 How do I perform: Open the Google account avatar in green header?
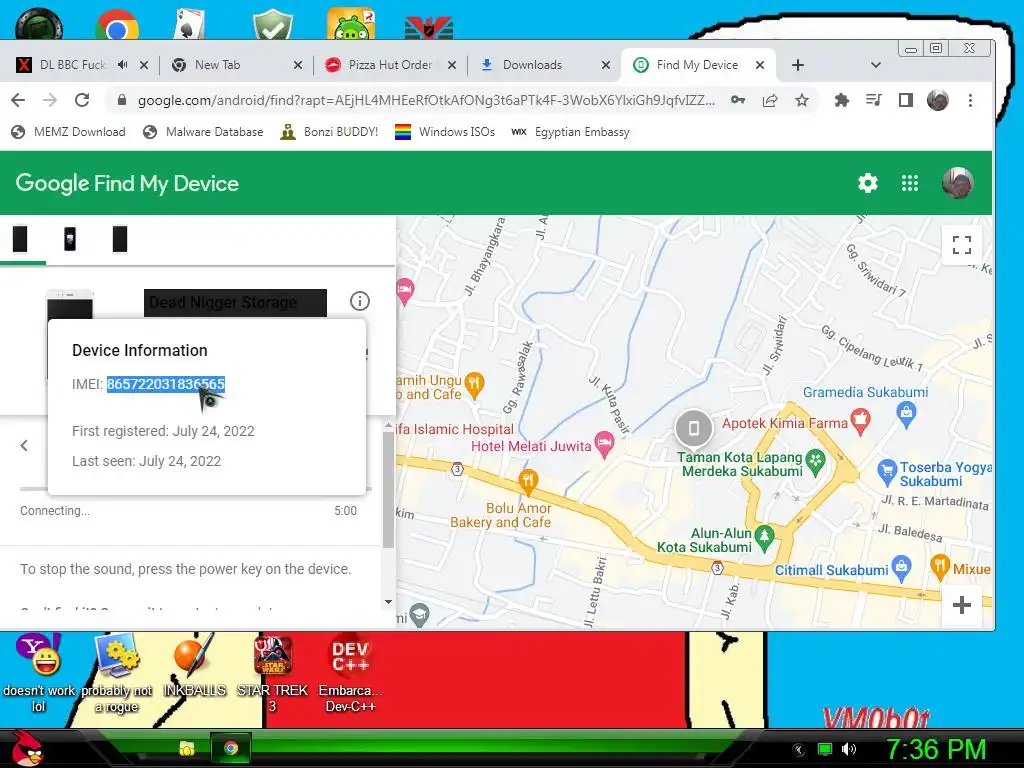[x=957, y=182]
